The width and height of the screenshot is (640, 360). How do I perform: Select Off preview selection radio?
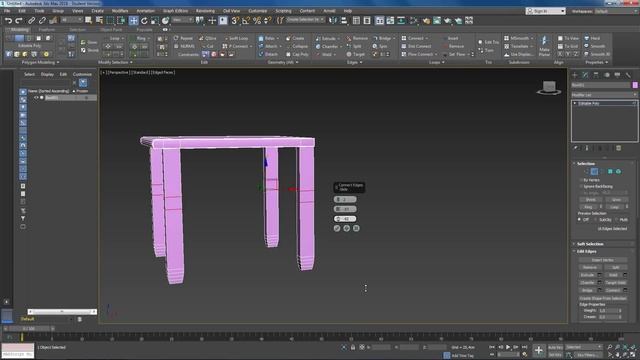coord(579,220)
